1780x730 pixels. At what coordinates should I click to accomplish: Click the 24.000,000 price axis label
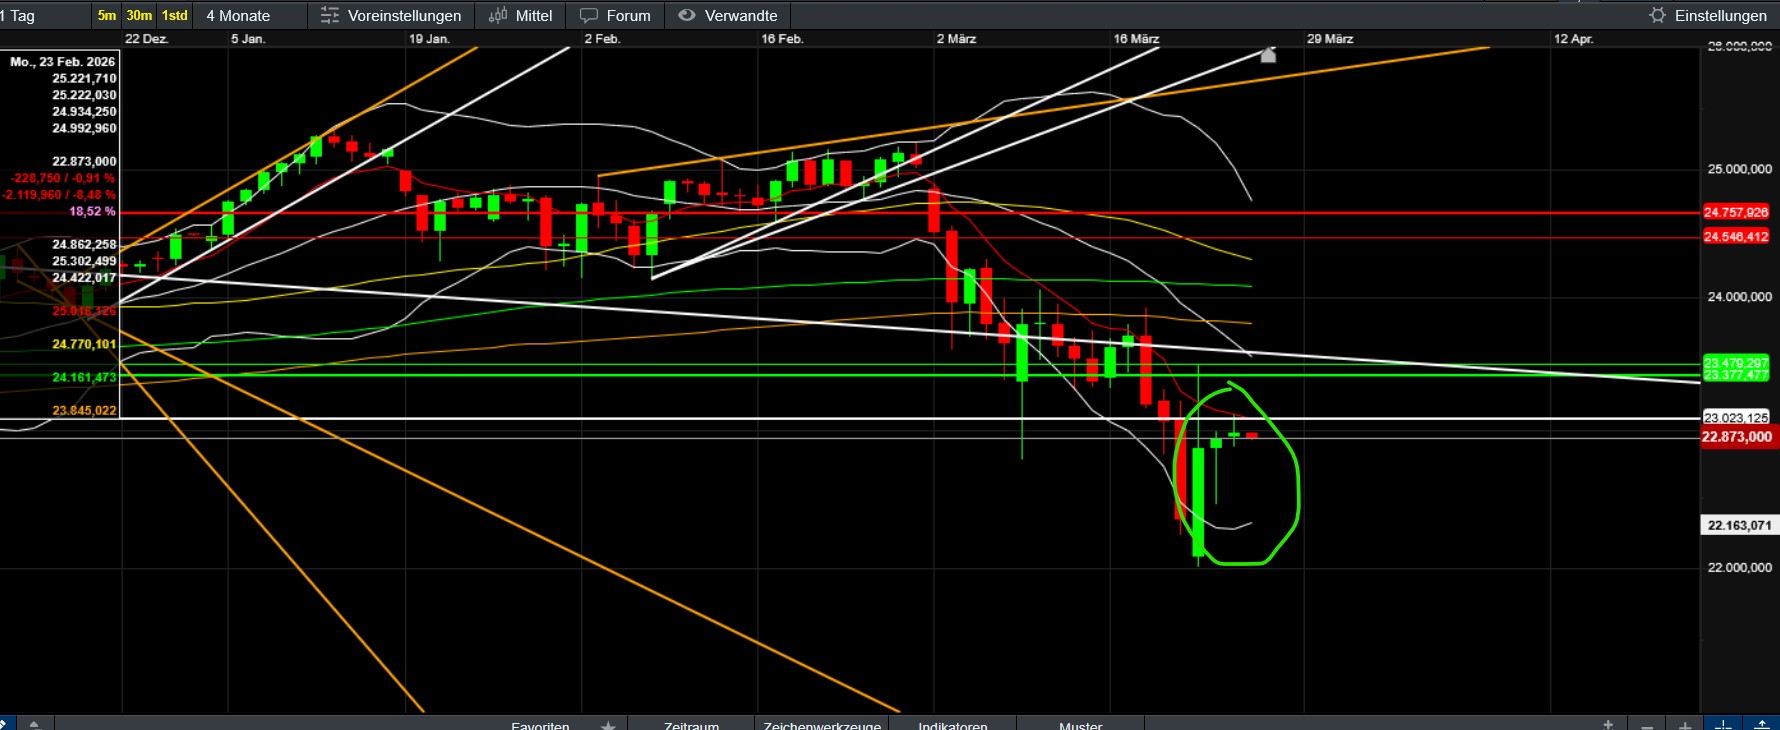tap(1739, 297)
